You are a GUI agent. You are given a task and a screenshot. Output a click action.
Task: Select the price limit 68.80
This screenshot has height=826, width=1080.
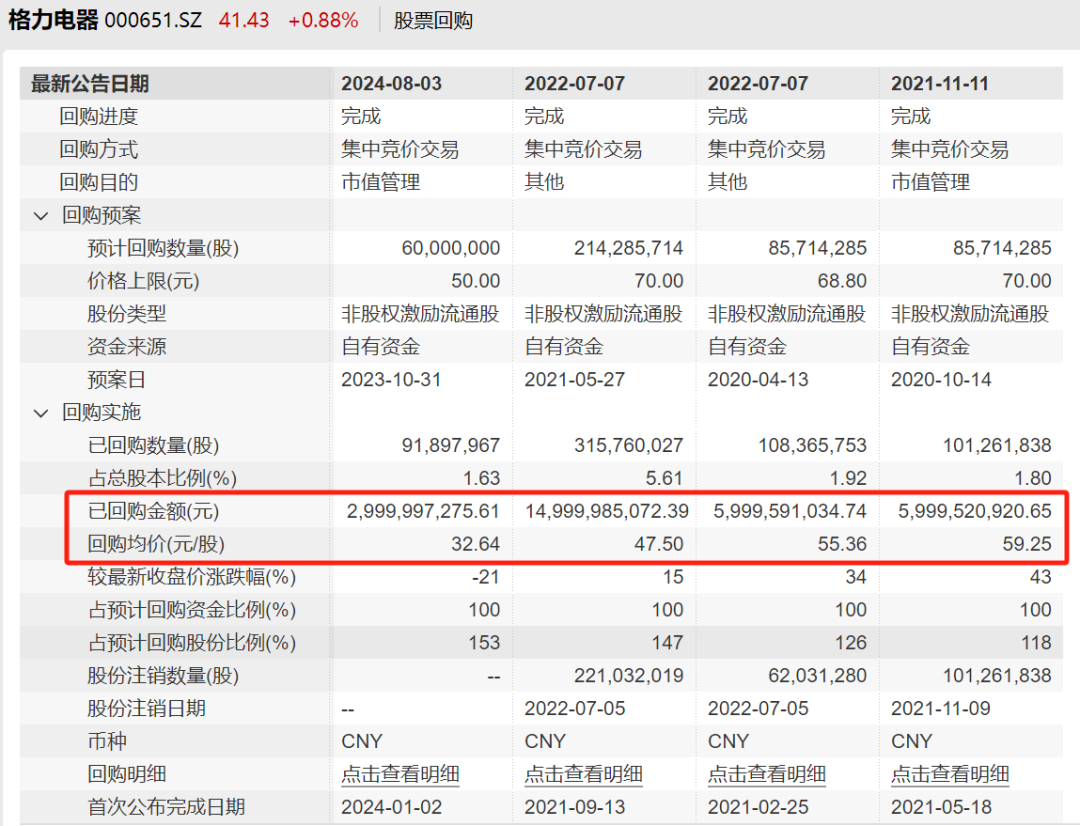point(842,281)
